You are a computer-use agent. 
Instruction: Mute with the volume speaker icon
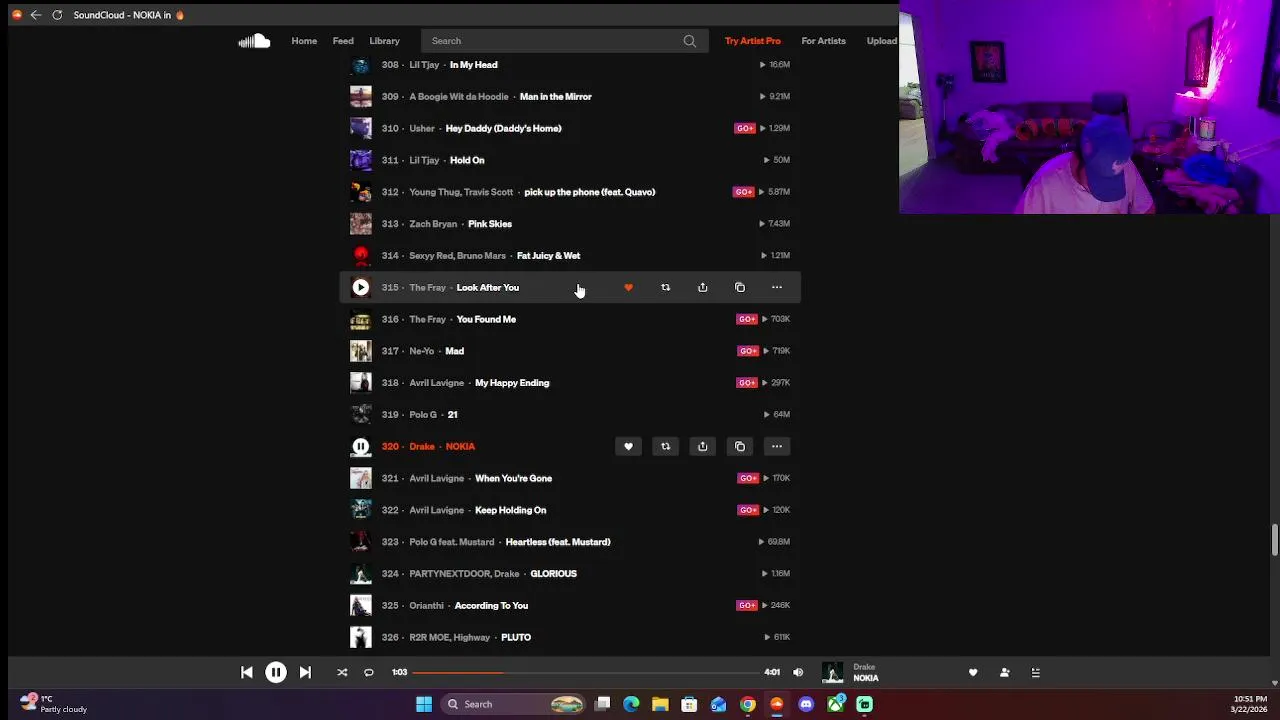(x=798, y=673)
